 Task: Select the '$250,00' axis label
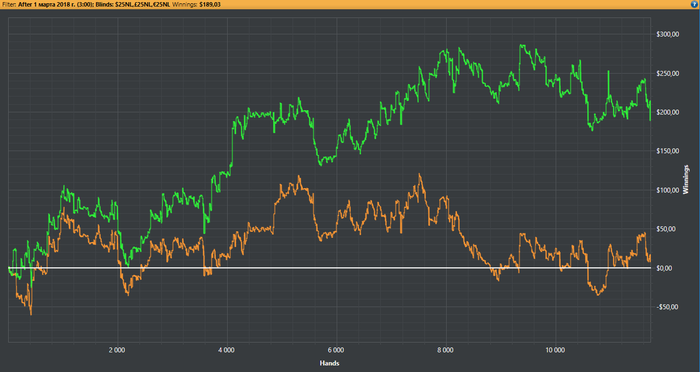tap(667, 73)
